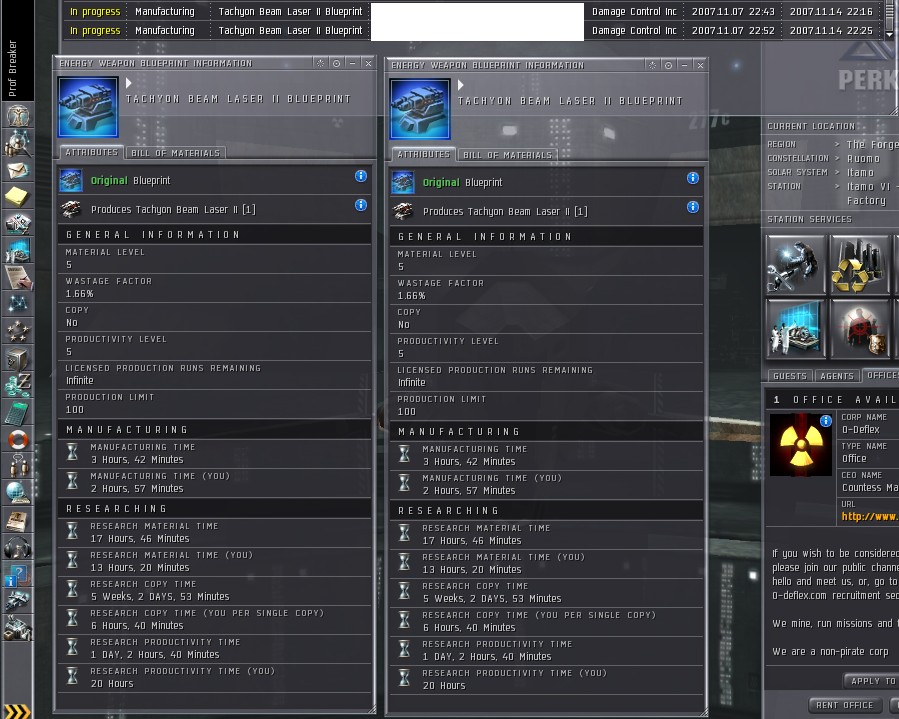Switch to the Offices tab
The image size is (899, 719).
coord(881,375)
